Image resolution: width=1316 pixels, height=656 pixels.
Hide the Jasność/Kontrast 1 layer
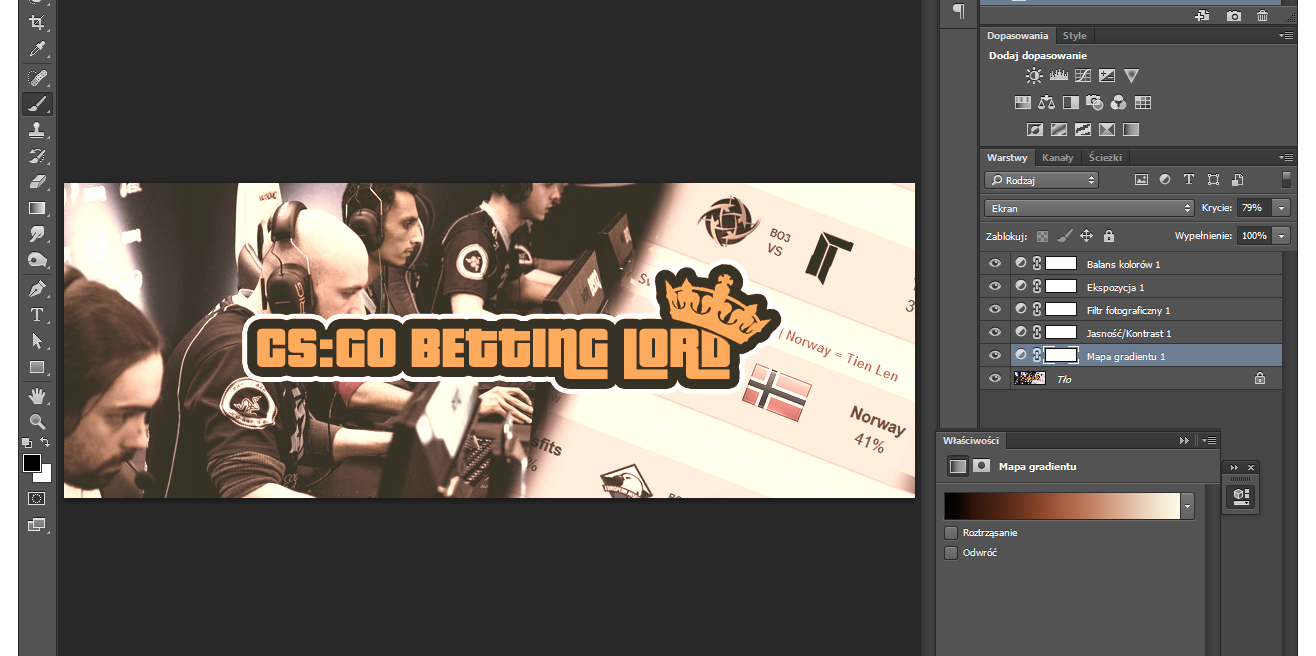pyautogui.click(x=994, y=332)
